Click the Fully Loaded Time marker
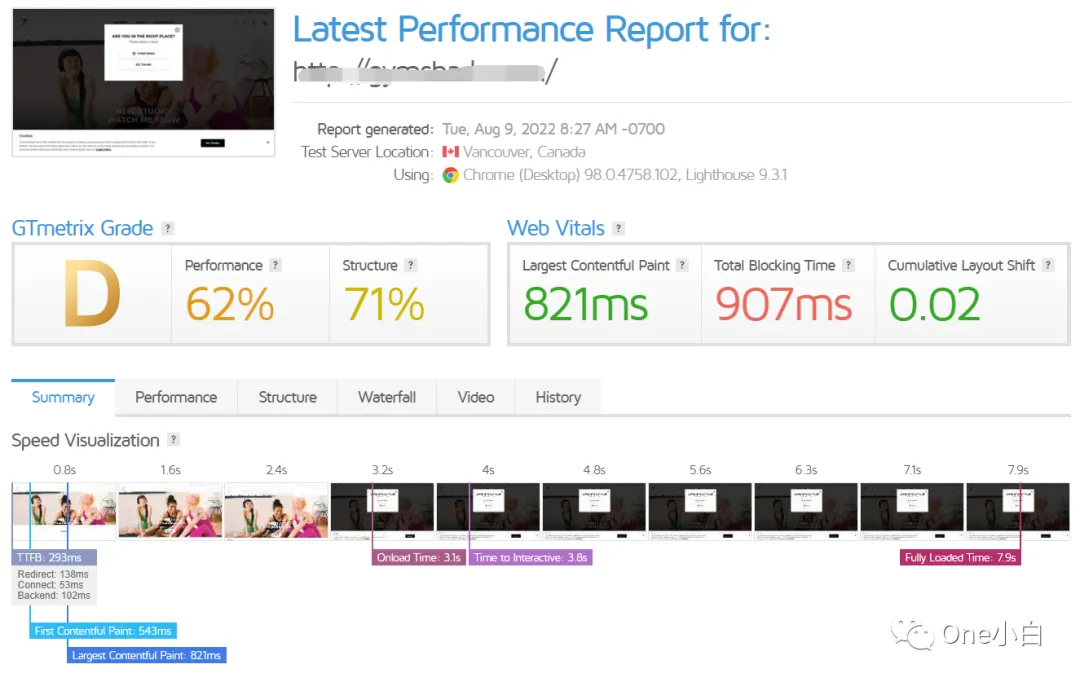The width and height of the screenshot is (1080, 682). (x=960, y=557)
